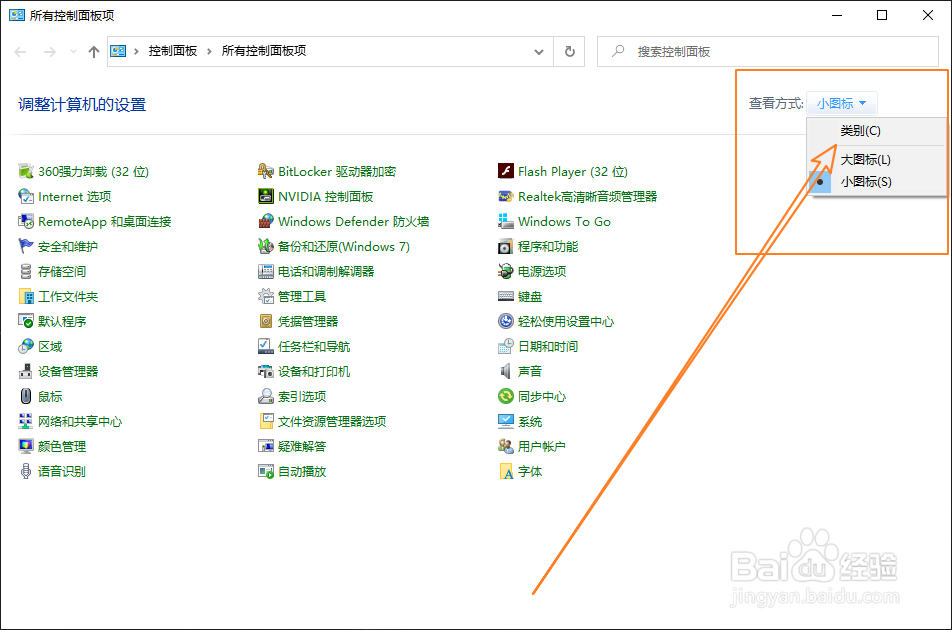Open the Internet 选项 link

(74, 196)
